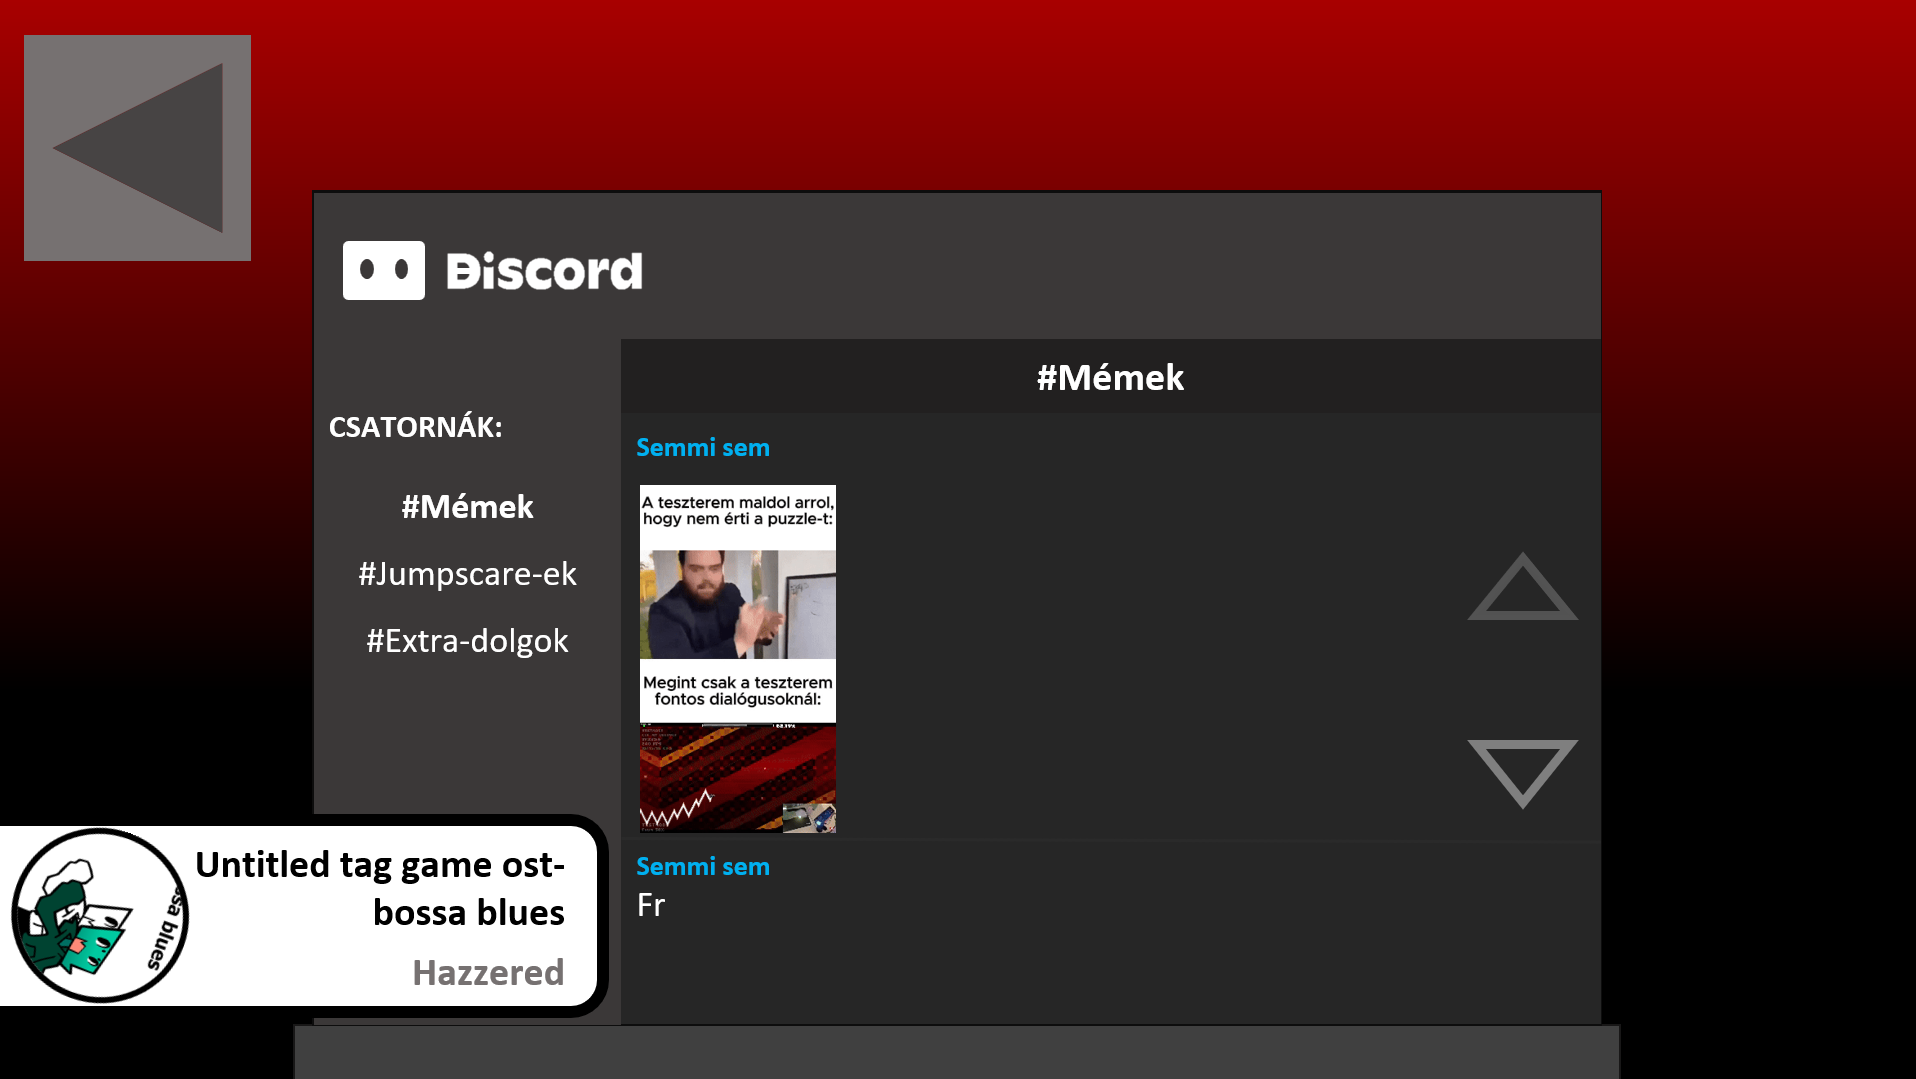Click the large back arrow button
Image resolution: width=1916 pixels, height=1079 pixels.
point(137,148)
